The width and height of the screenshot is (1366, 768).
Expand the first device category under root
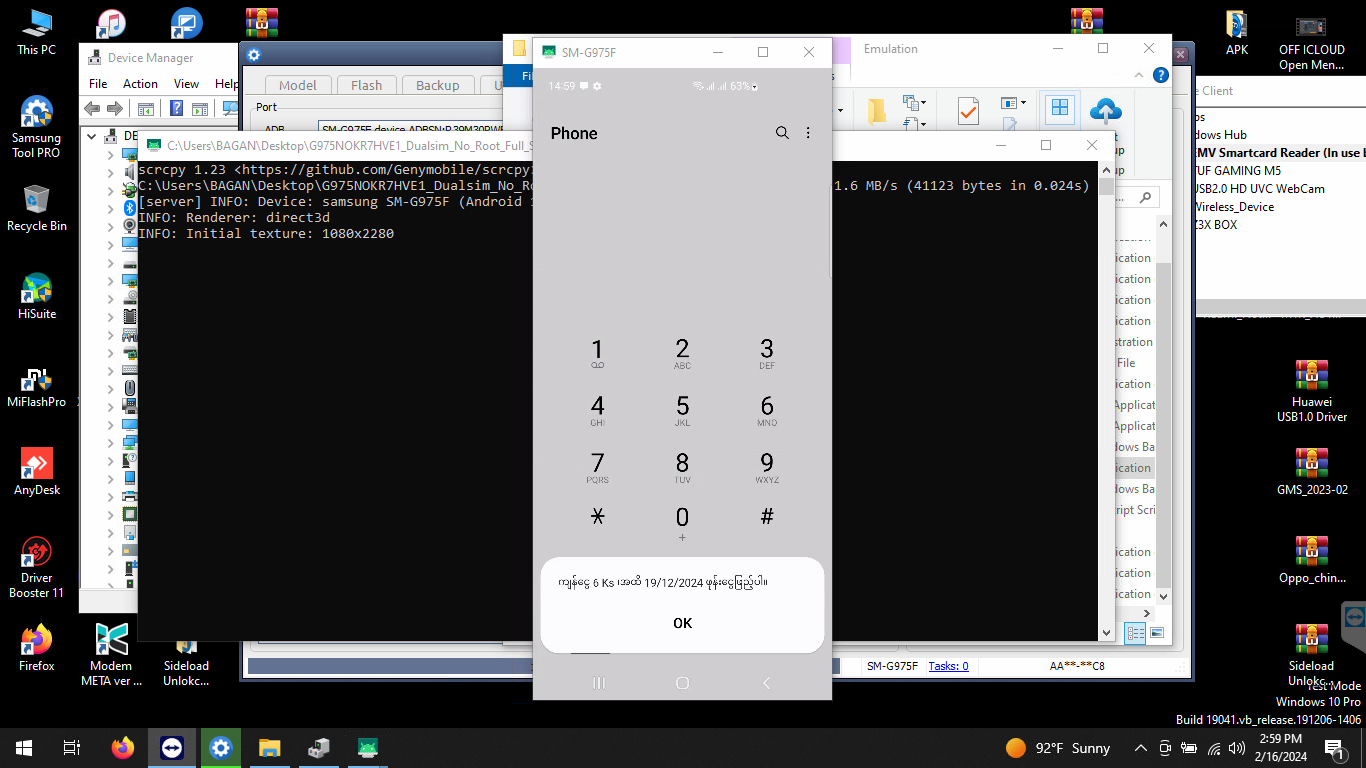[111, 155]
